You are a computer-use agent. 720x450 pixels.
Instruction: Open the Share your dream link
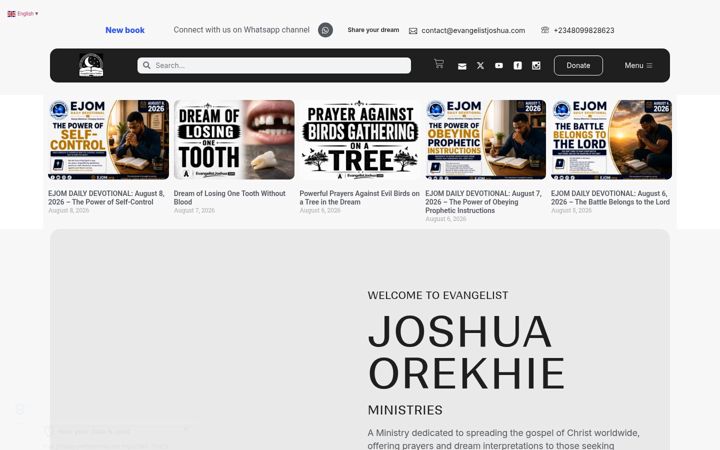pos(373,30)
